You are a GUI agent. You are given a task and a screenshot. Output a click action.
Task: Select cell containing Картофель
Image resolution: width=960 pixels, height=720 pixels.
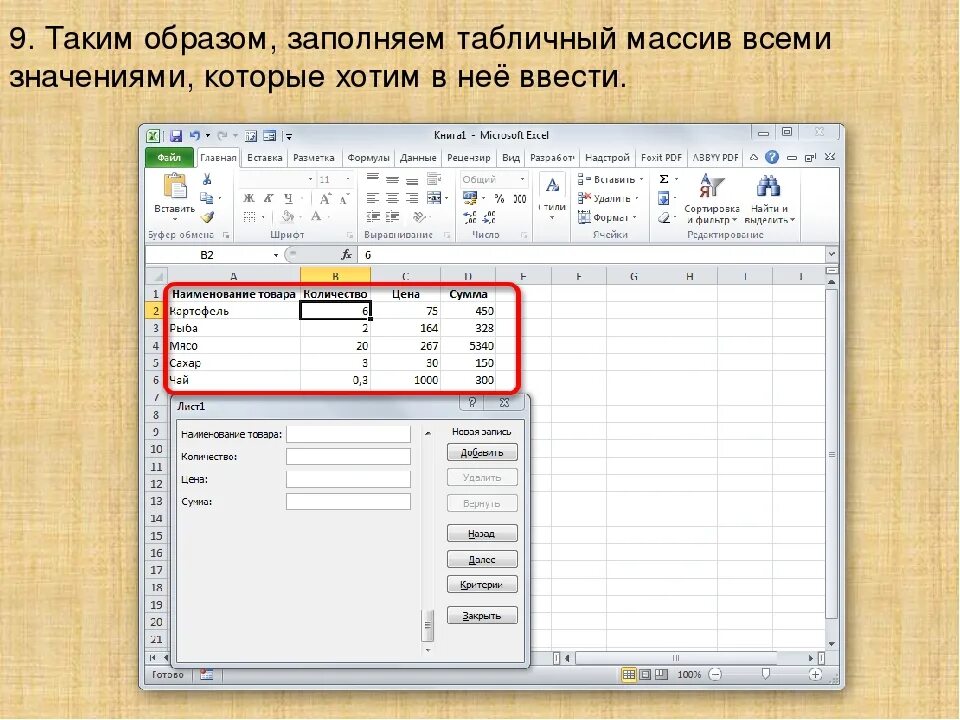point(234,311)
